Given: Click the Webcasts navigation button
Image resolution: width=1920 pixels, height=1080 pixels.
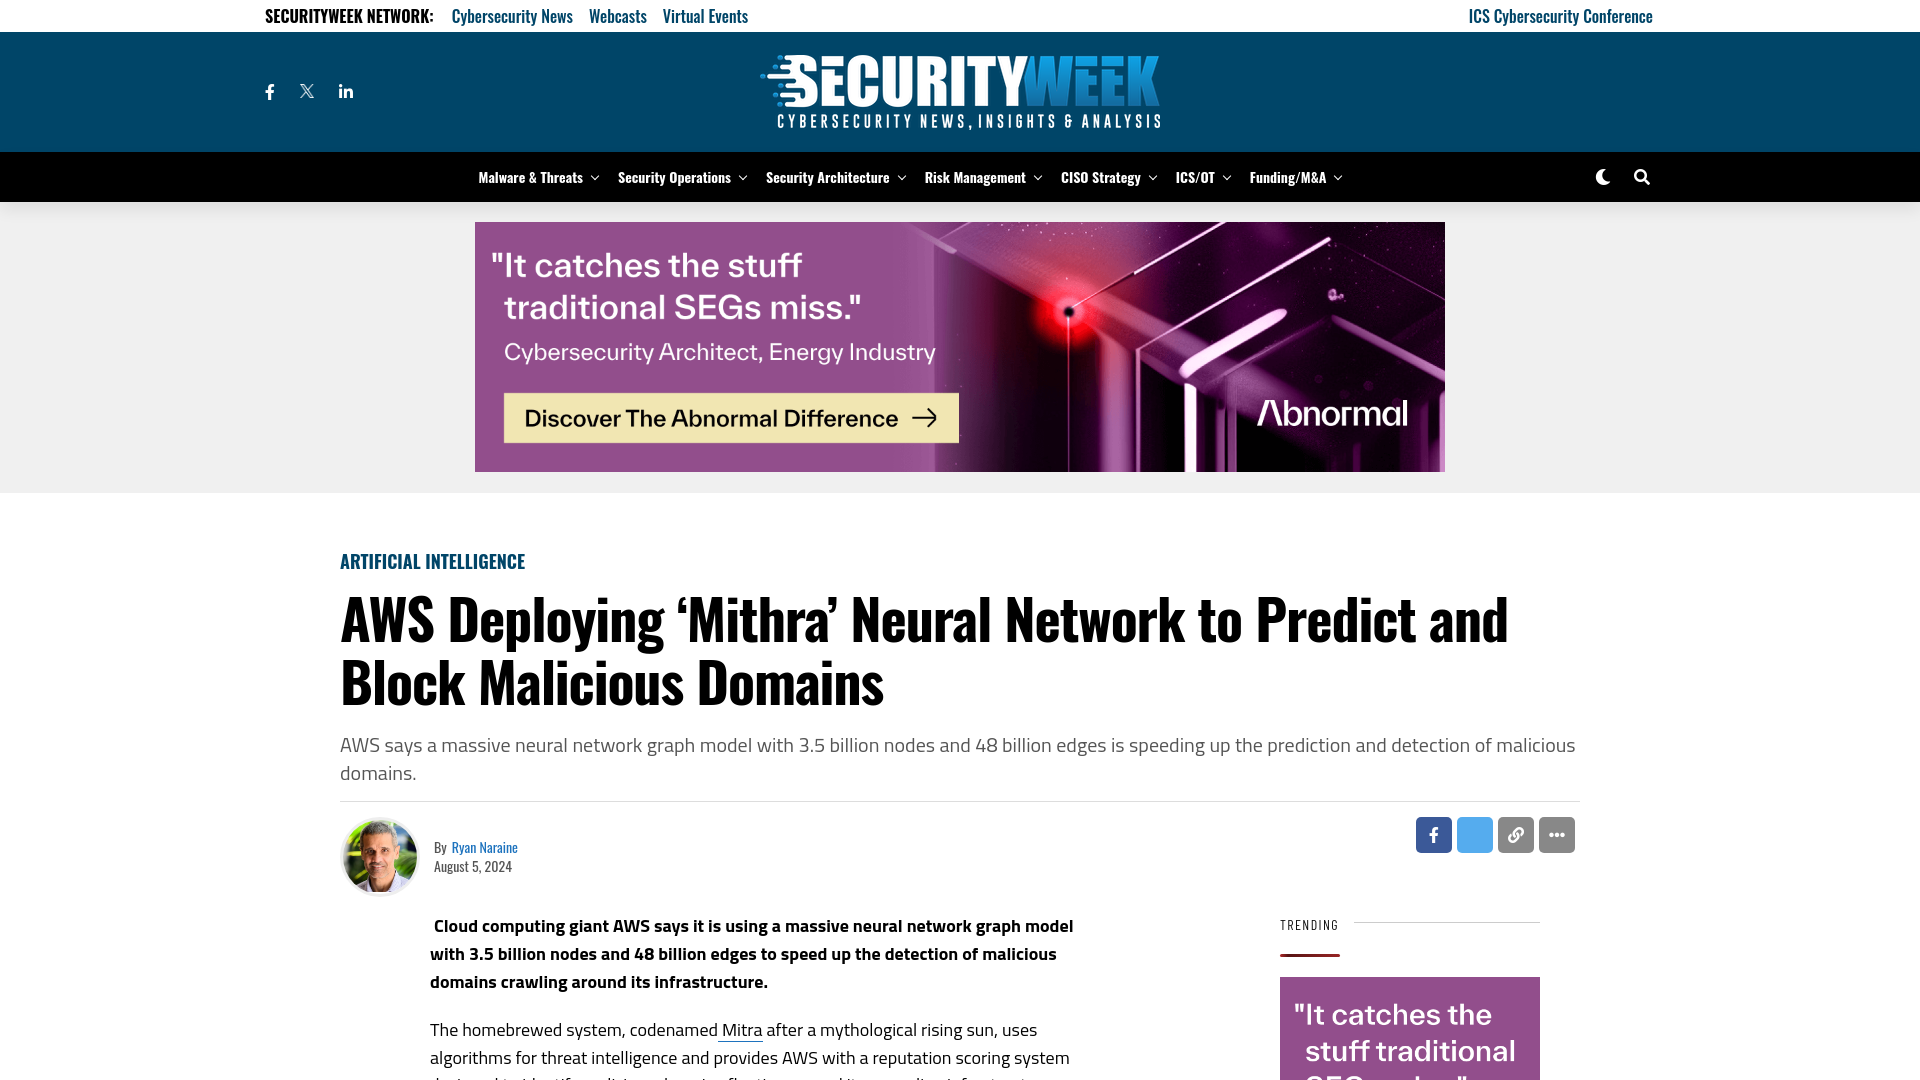Looking at the screenshot, I should pos(617,16).
